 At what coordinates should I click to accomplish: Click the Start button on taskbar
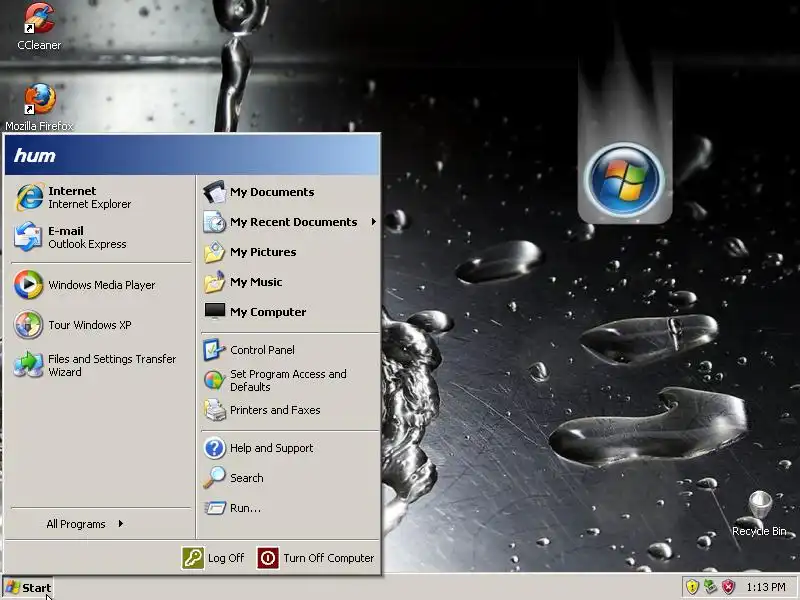(28, 588)
